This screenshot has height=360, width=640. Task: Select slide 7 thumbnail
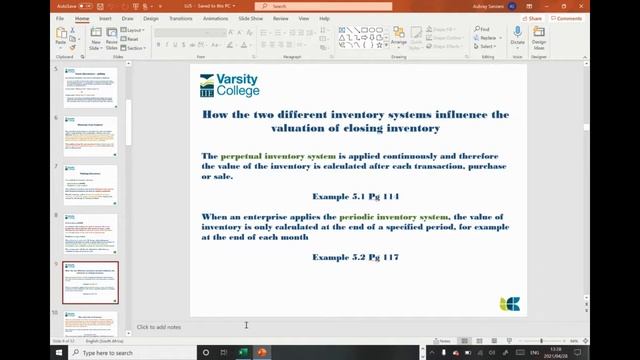click(90, 185)
